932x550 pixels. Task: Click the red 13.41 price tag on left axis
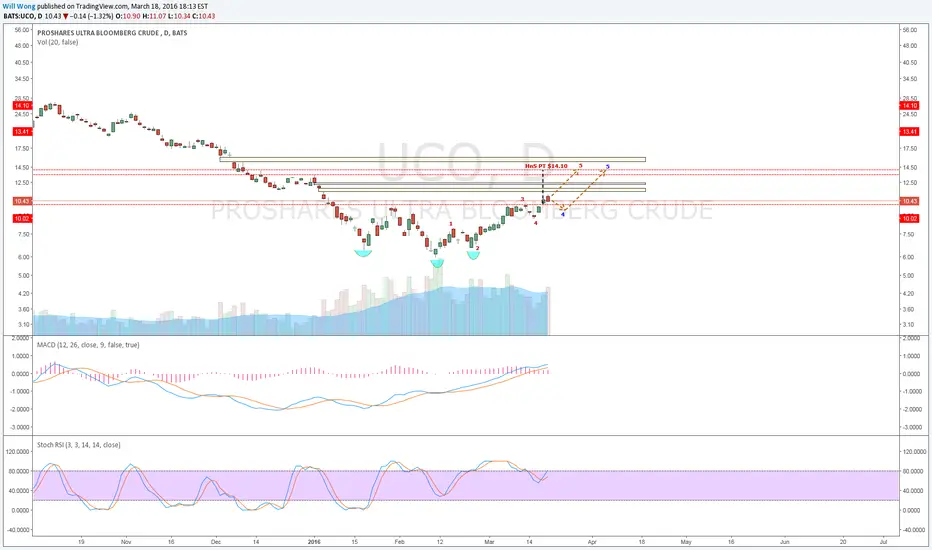pyautogui.click(x=22, y=131)
